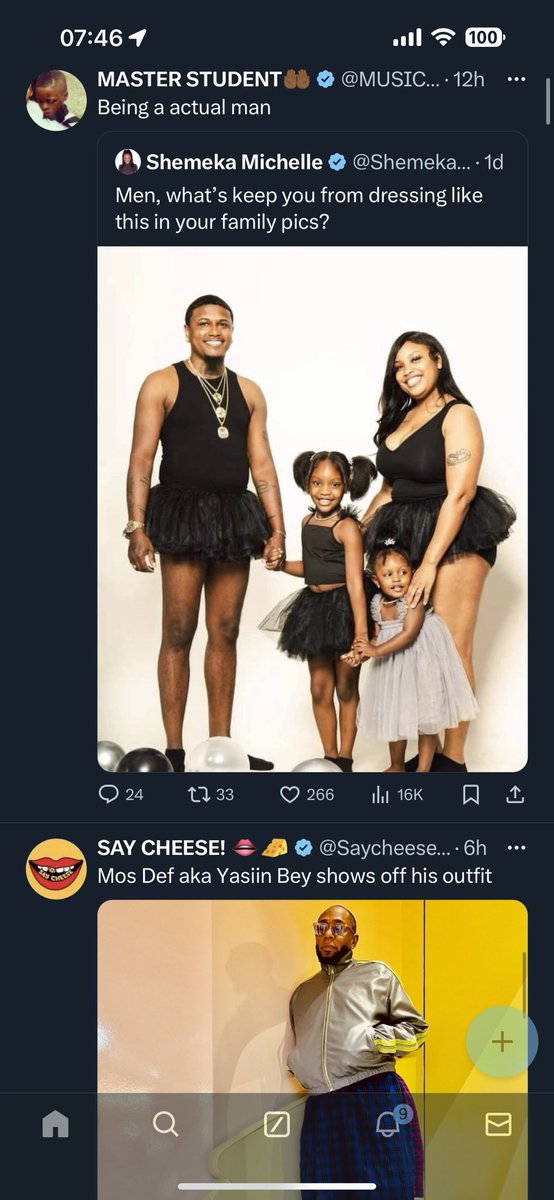This screenshot has width=554, height=1200.
Task: Share the tweet using share icon
Action: [x=515, y=794]
